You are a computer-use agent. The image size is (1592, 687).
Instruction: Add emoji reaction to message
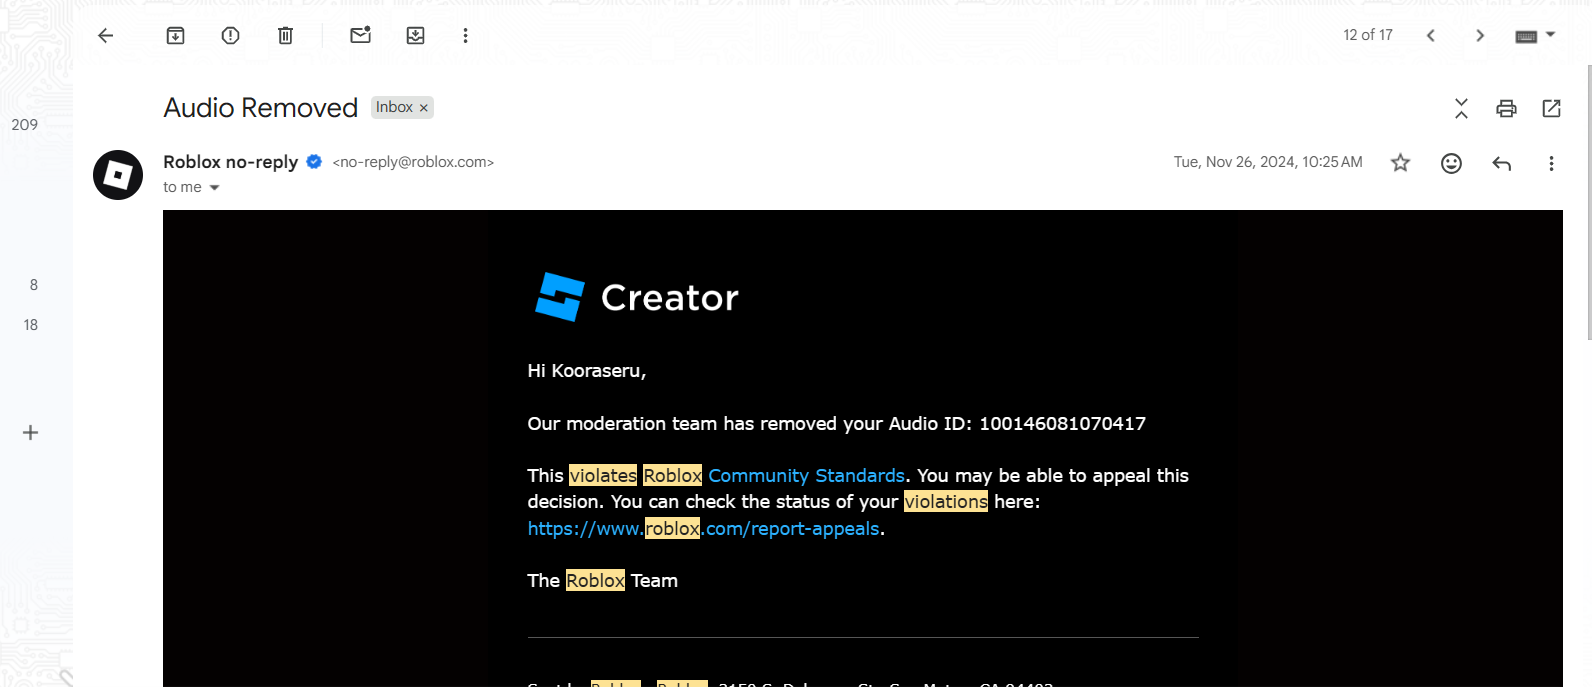click(1451, 163)
